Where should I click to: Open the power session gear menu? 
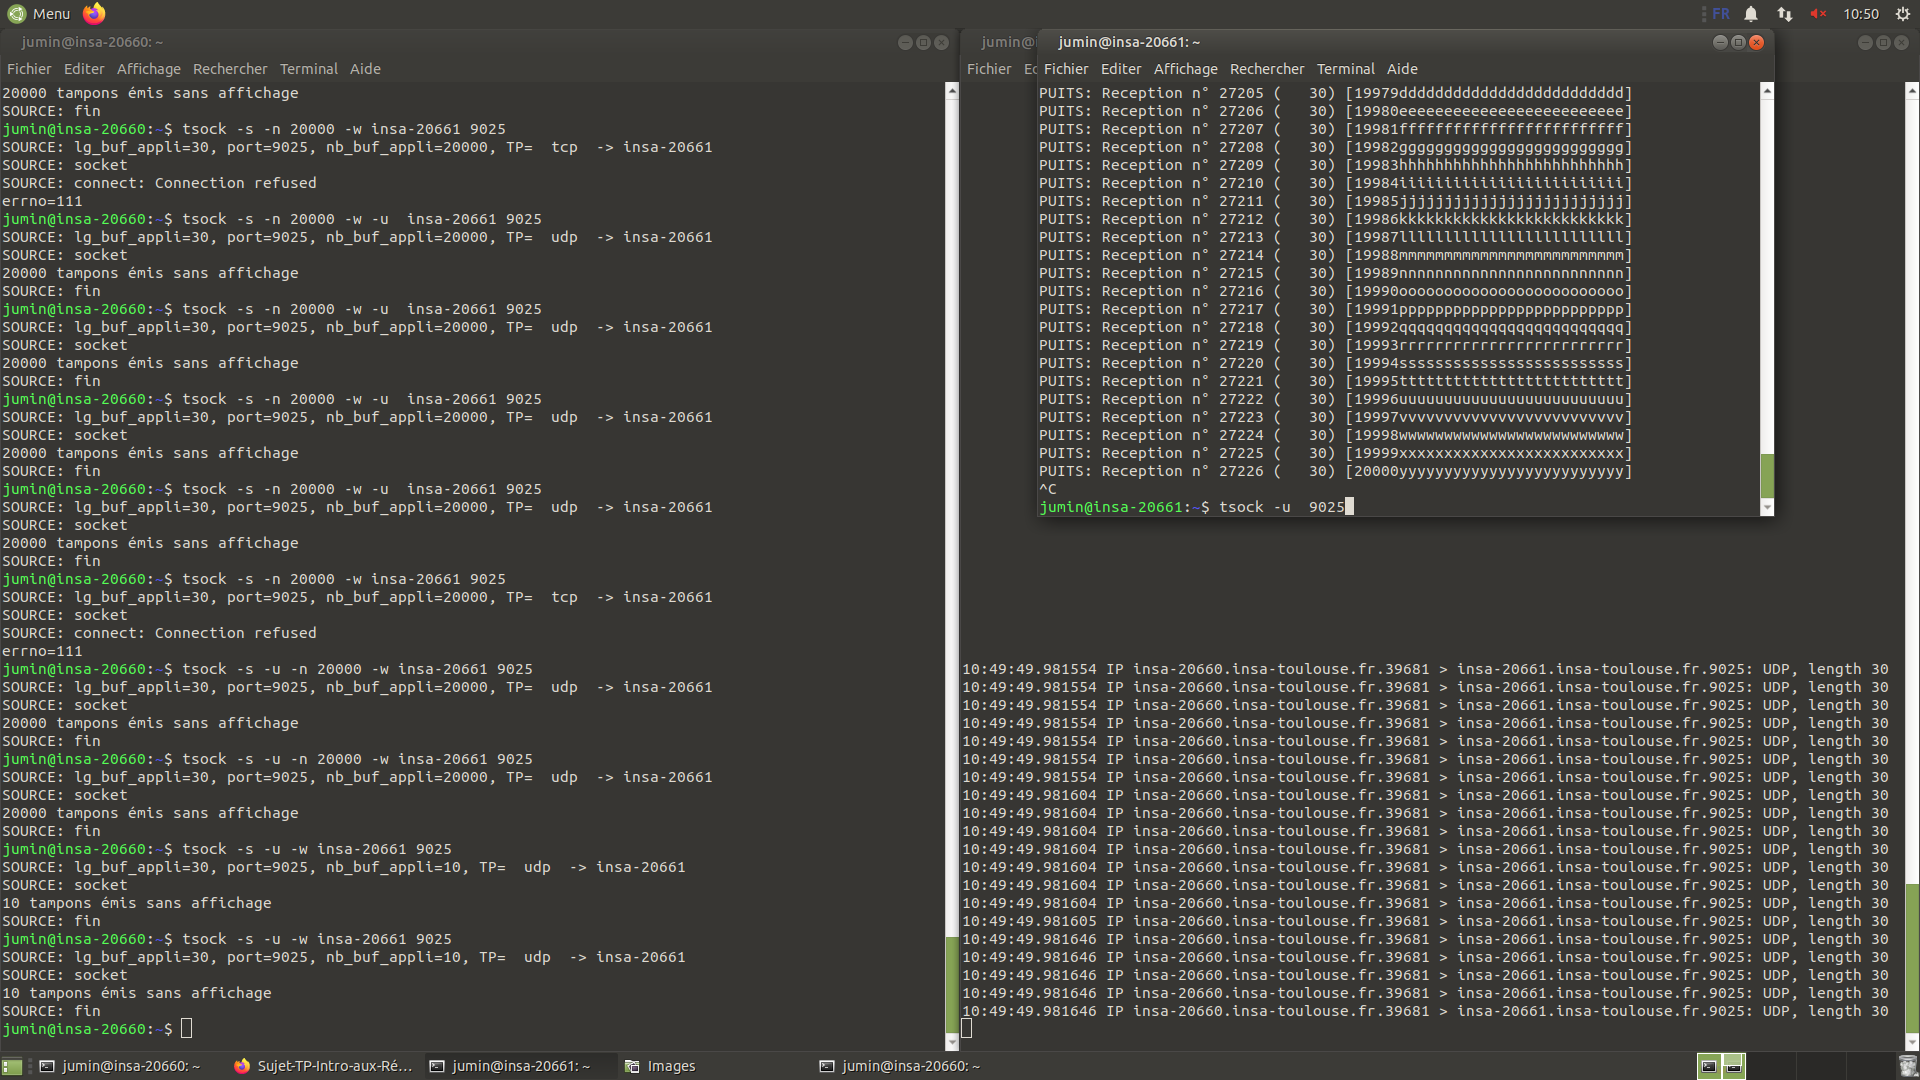(x=1903, y=14)
